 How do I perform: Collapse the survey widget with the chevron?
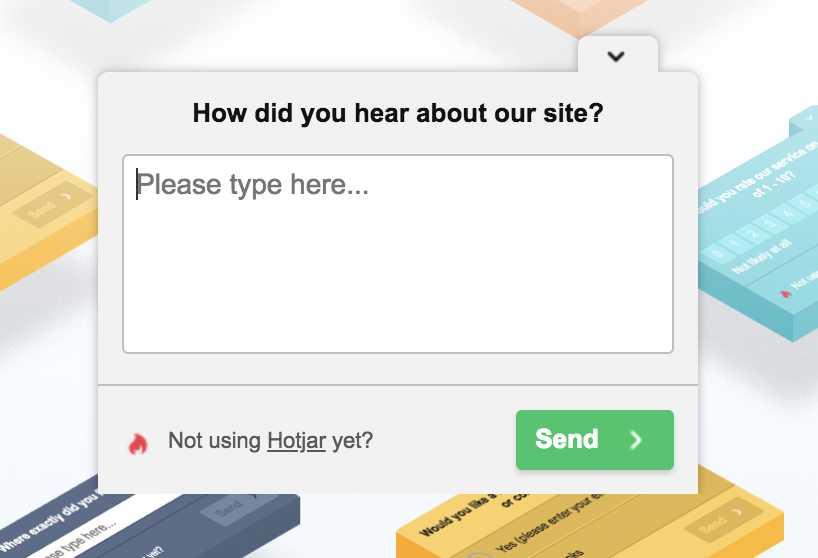pyautogui.click(x=616, y=57)
